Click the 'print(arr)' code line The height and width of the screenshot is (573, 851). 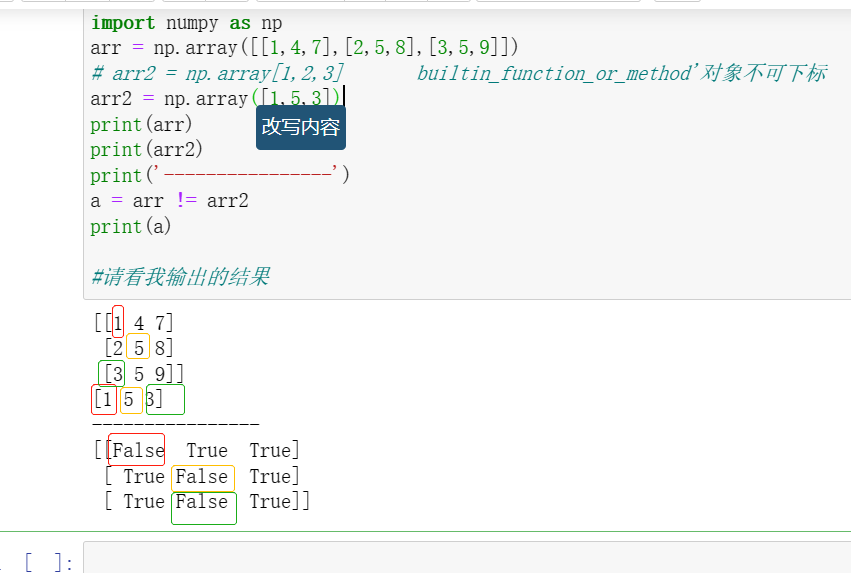(x=141, y=124)
